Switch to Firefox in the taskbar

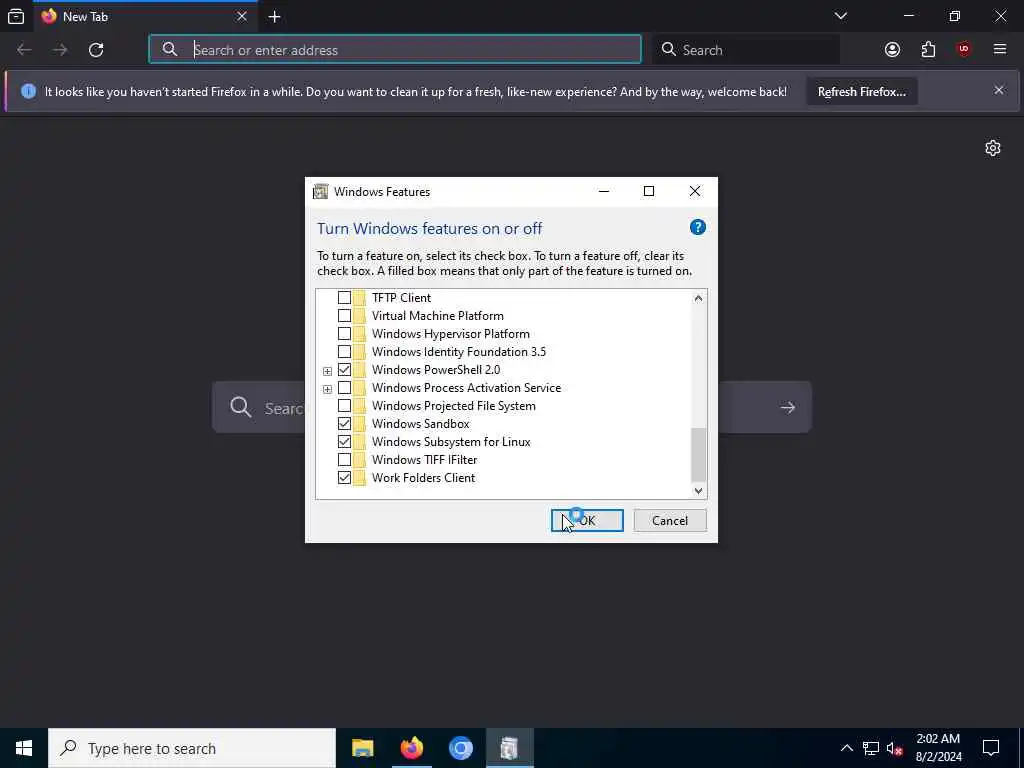click(411, 748)
